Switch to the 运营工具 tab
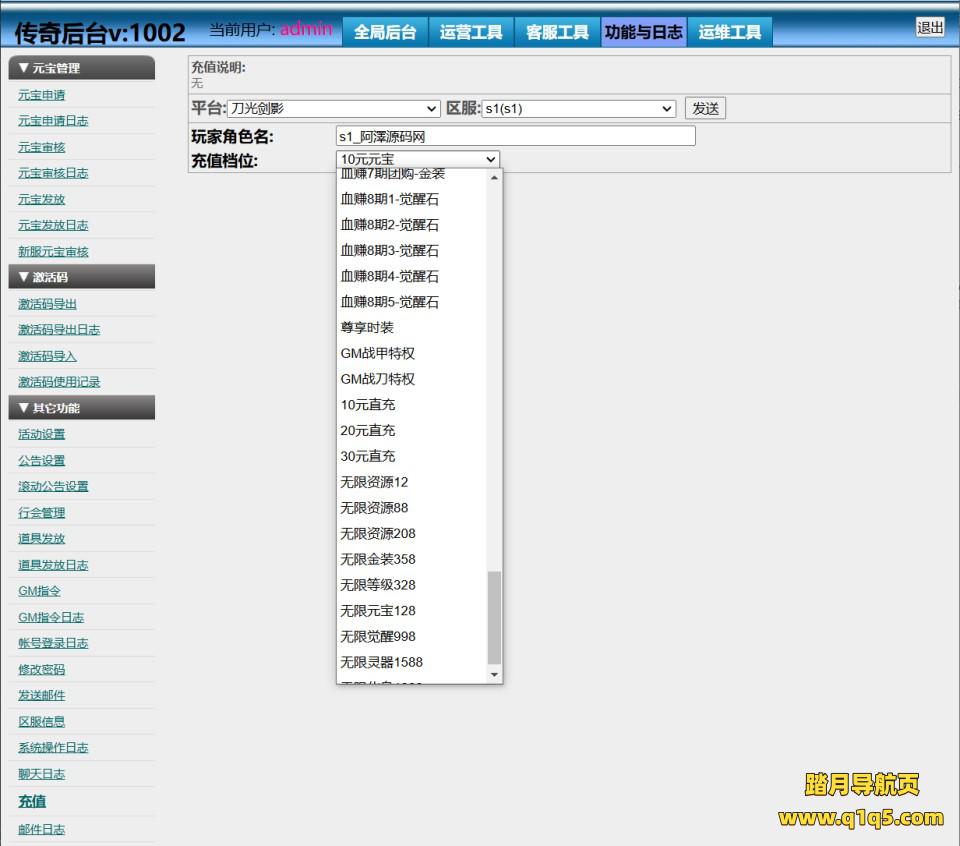 (x=471, y=32)
